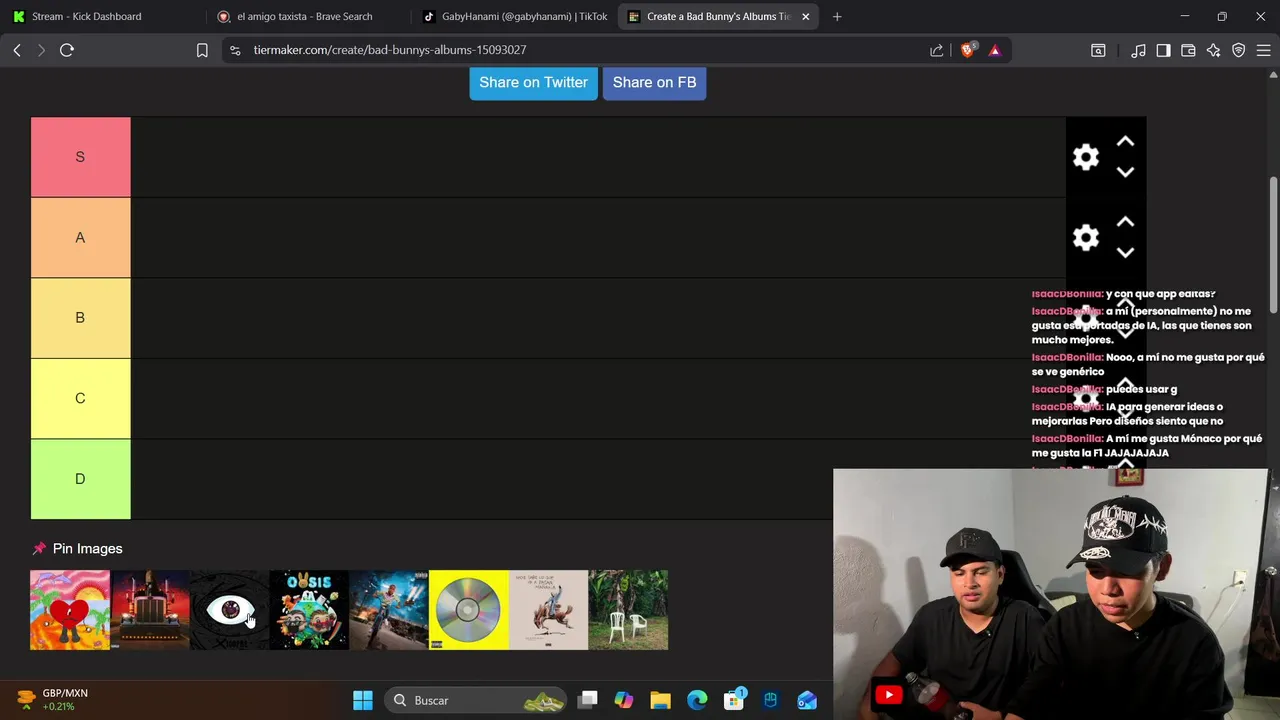The width and height of the screenshot is (1280, 720).
Task: Switch to the GabyHanami TikTok tab
Action: click(514, 16)
